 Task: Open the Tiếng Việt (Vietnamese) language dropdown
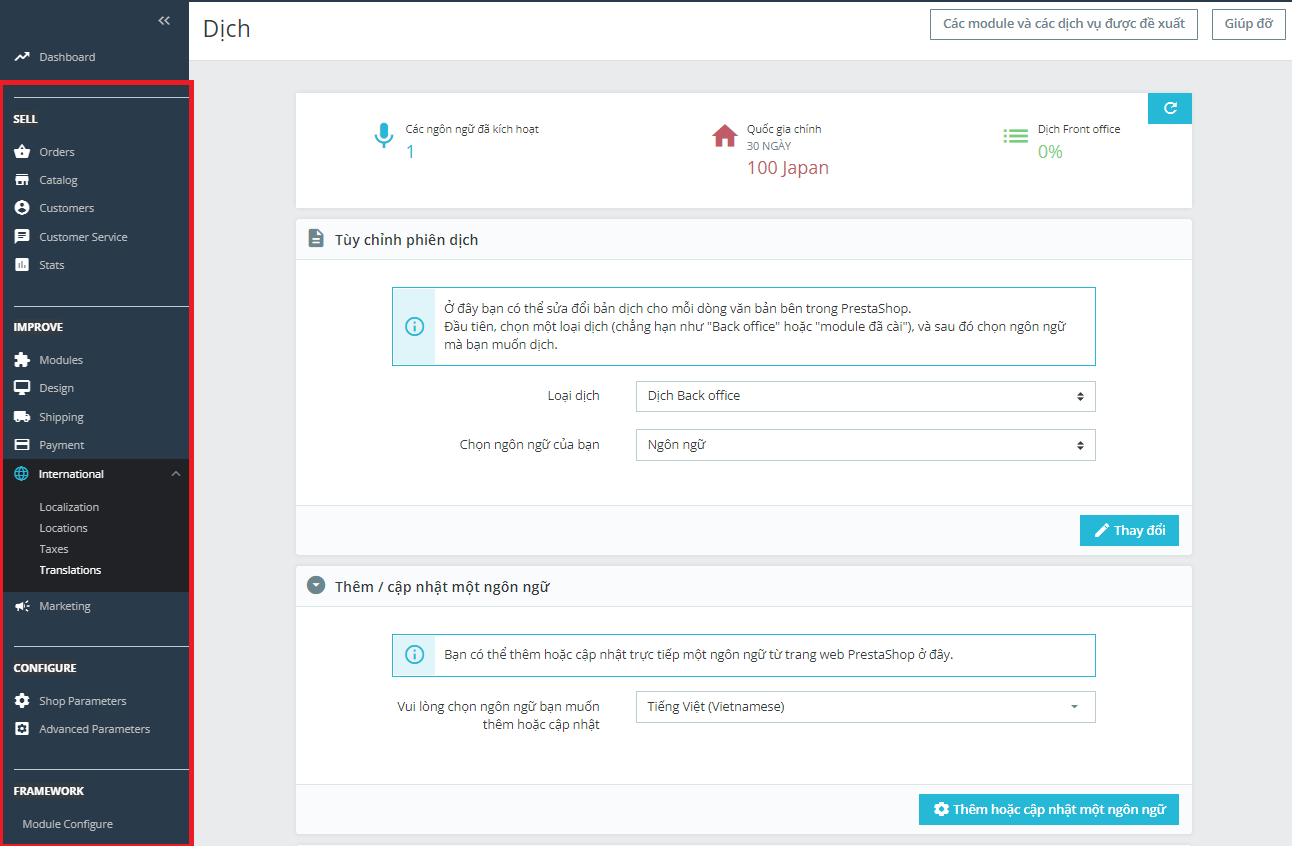(866, 707)
